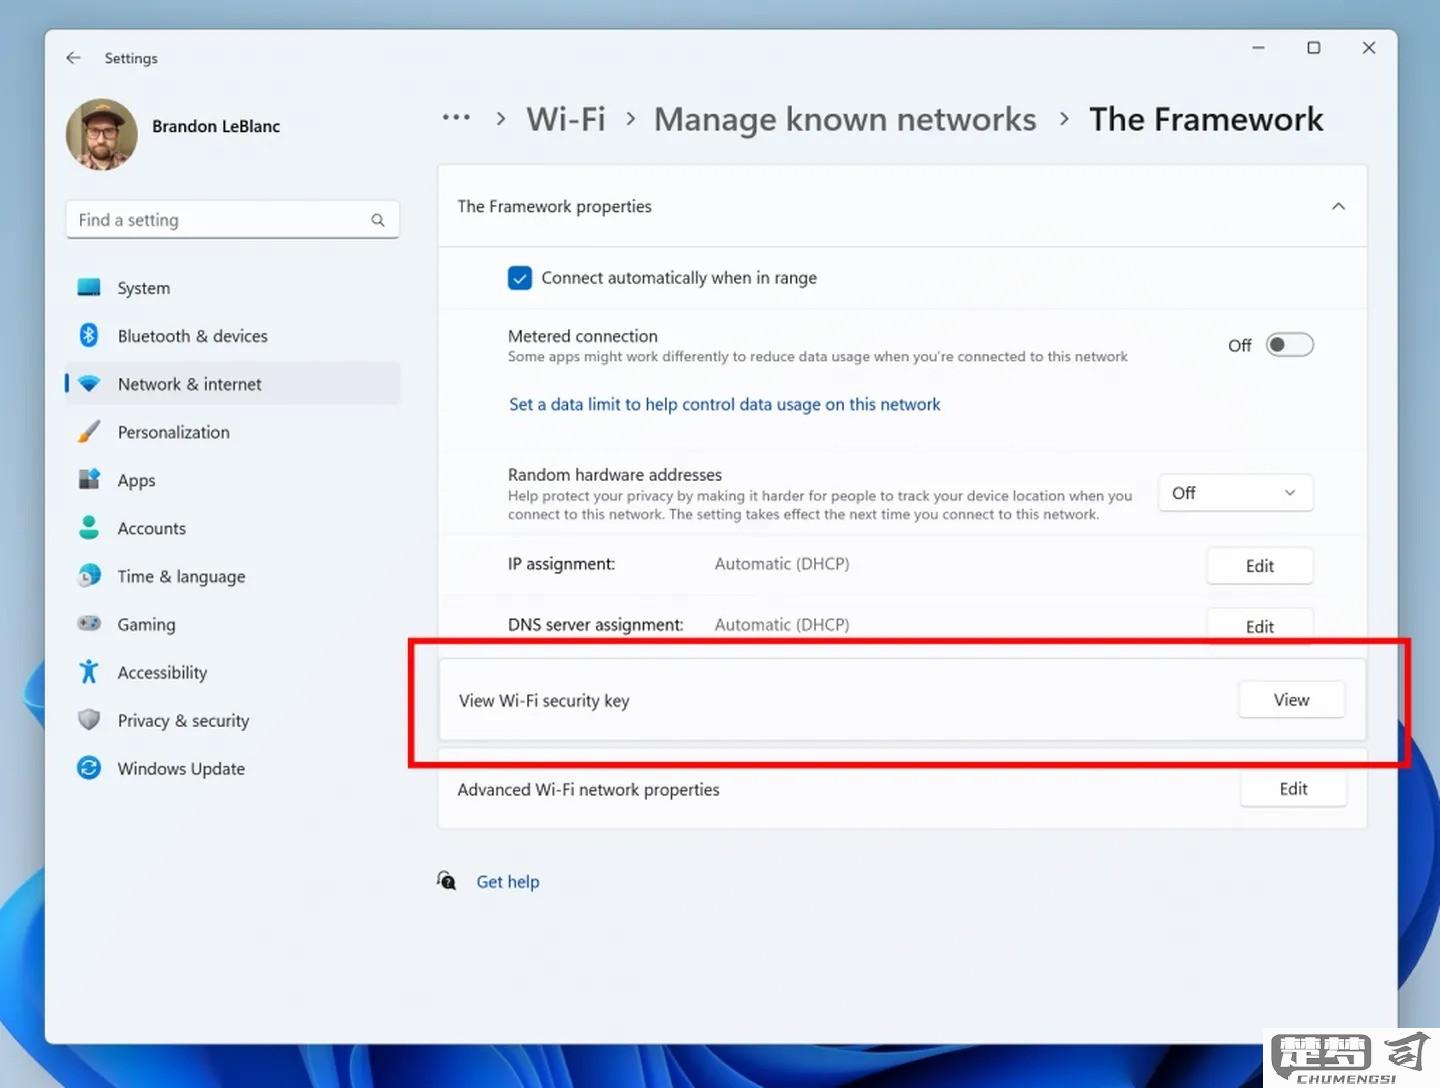
Task: Open the System settings page
Action: tap(232, 288)
